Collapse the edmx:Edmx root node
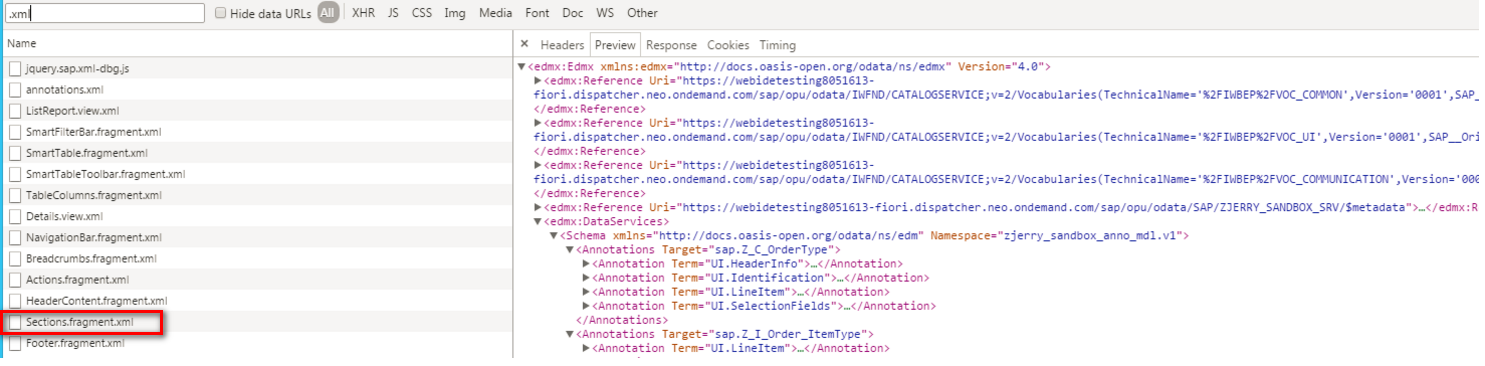Screen dimensions: 1485x366 [521, 67]
